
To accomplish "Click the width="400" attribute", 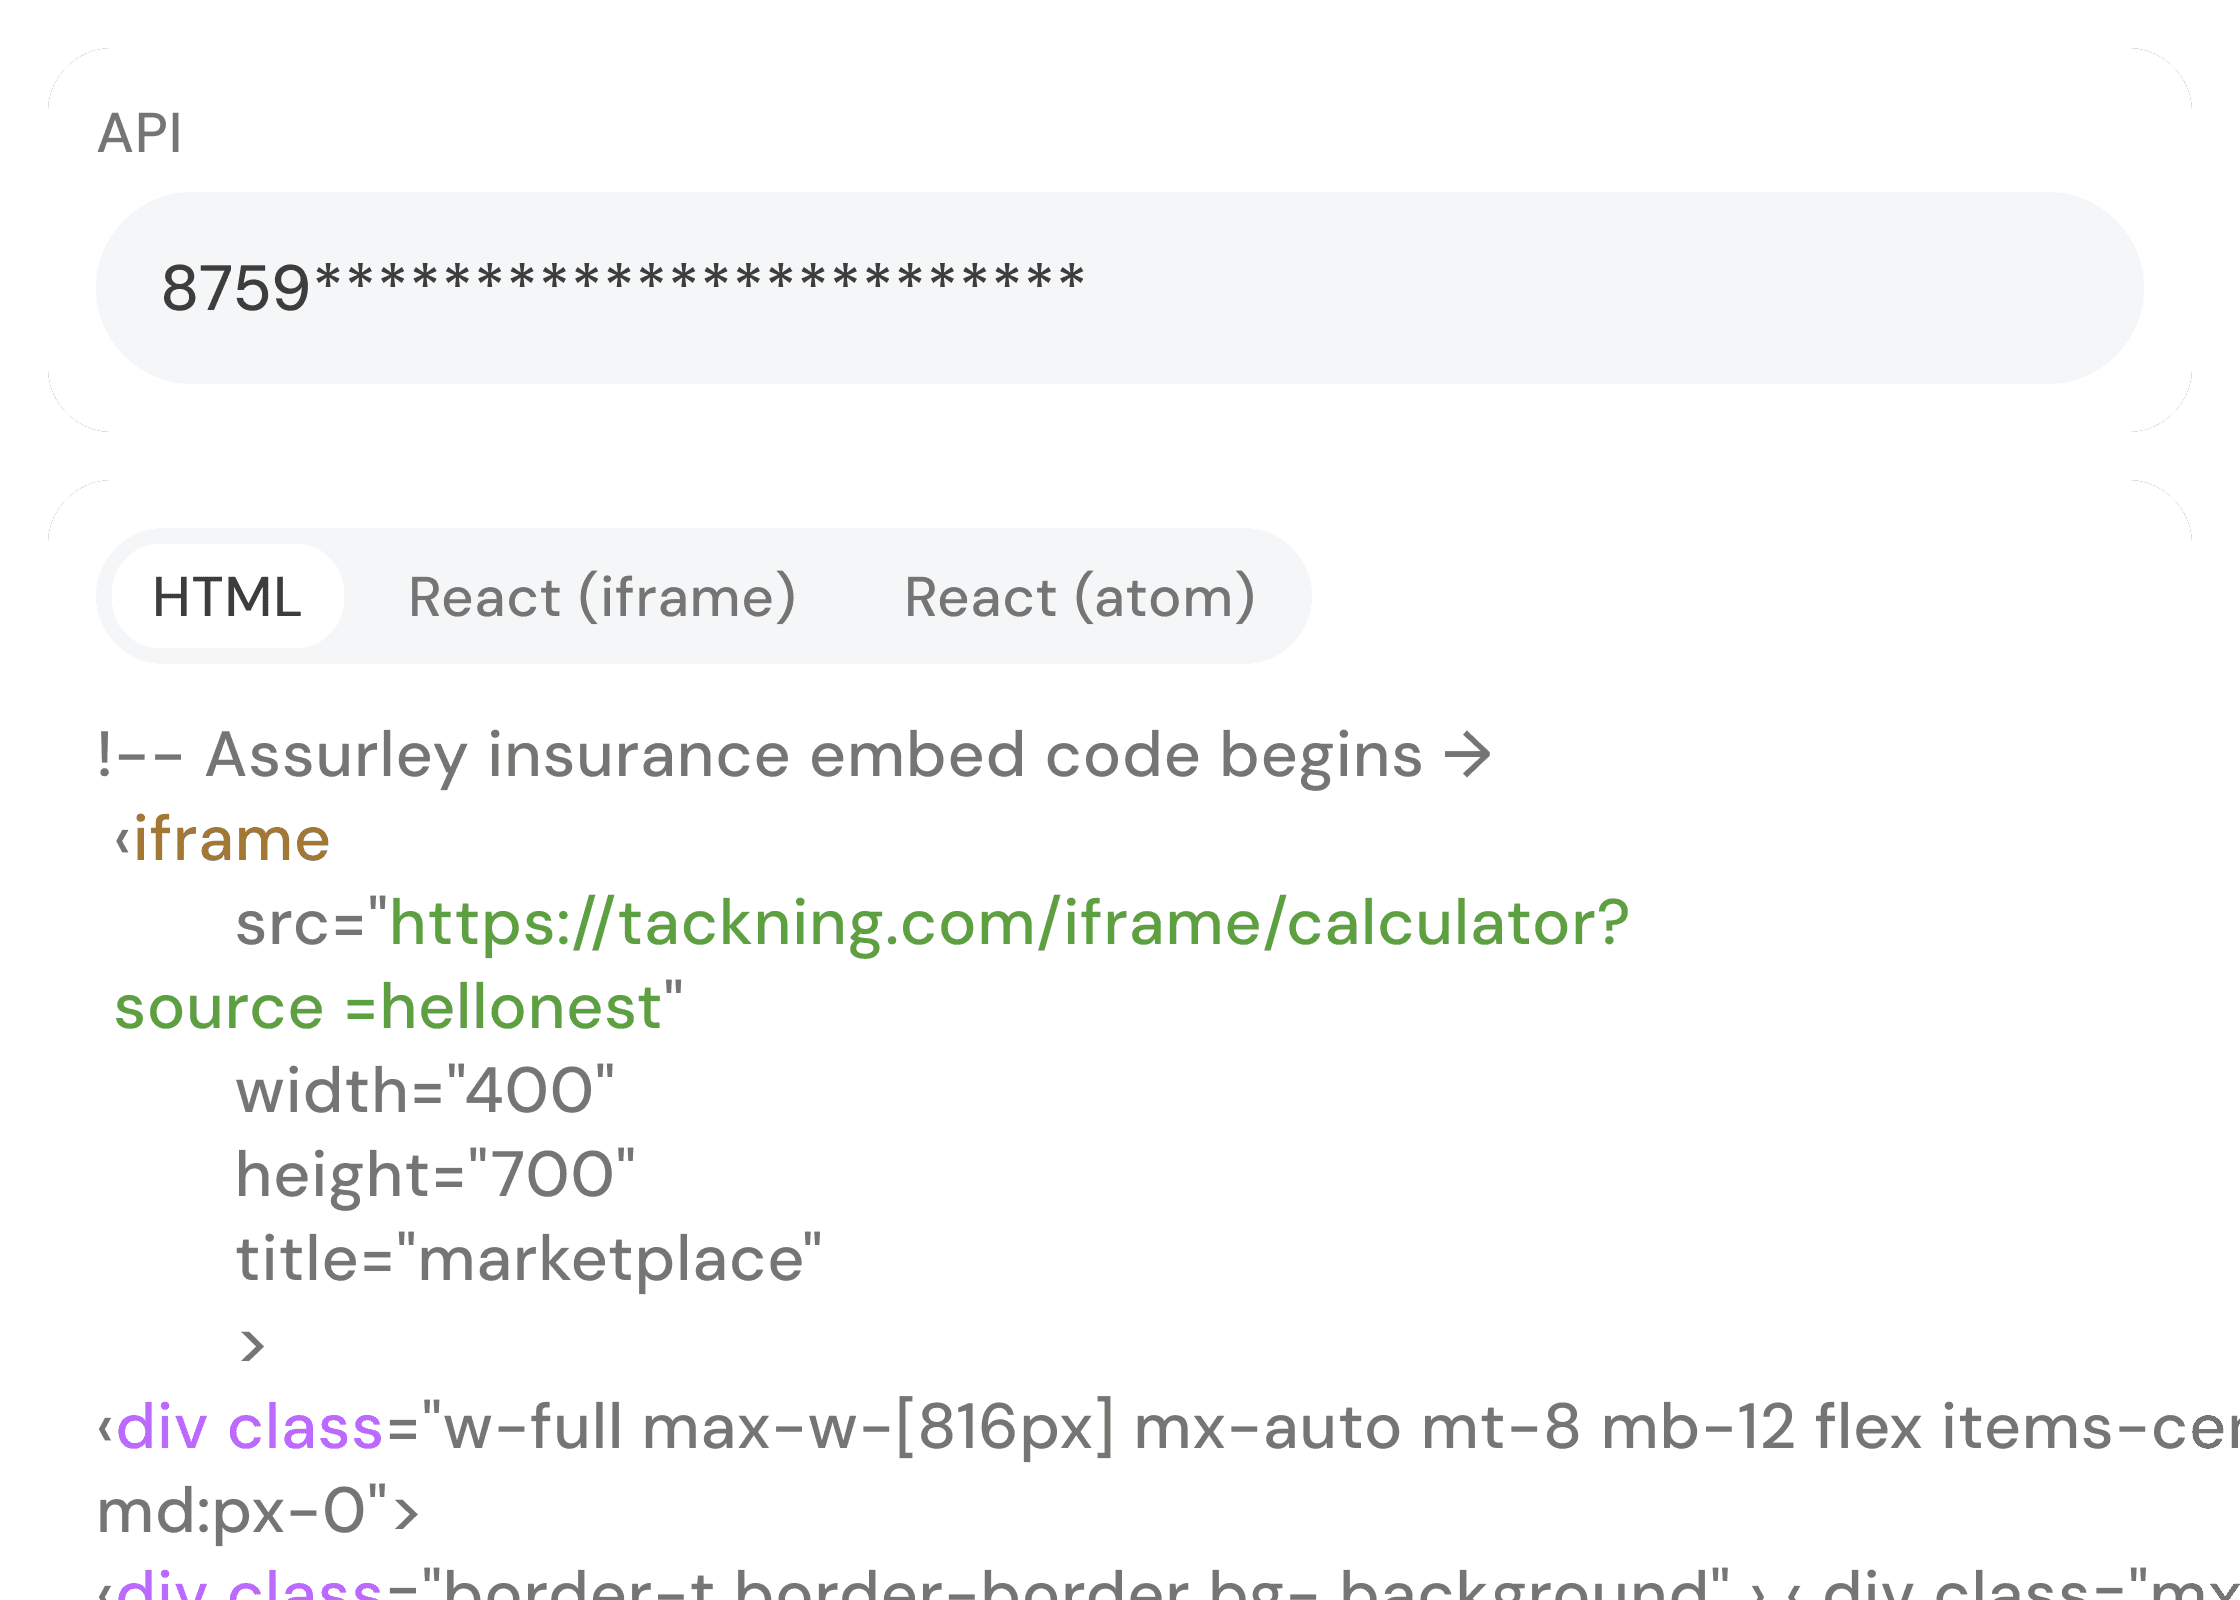I will pyautogui.click(x=425, y=1090).
